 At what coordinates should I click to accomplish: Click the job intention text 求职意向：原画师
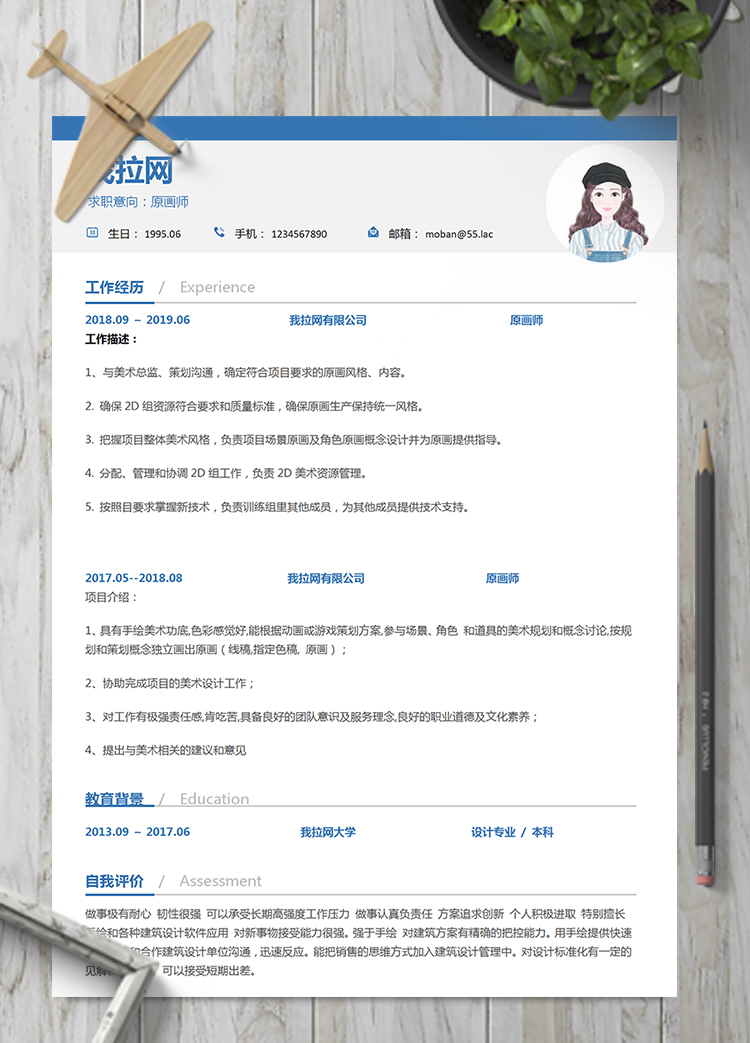(x=138, y=202)
